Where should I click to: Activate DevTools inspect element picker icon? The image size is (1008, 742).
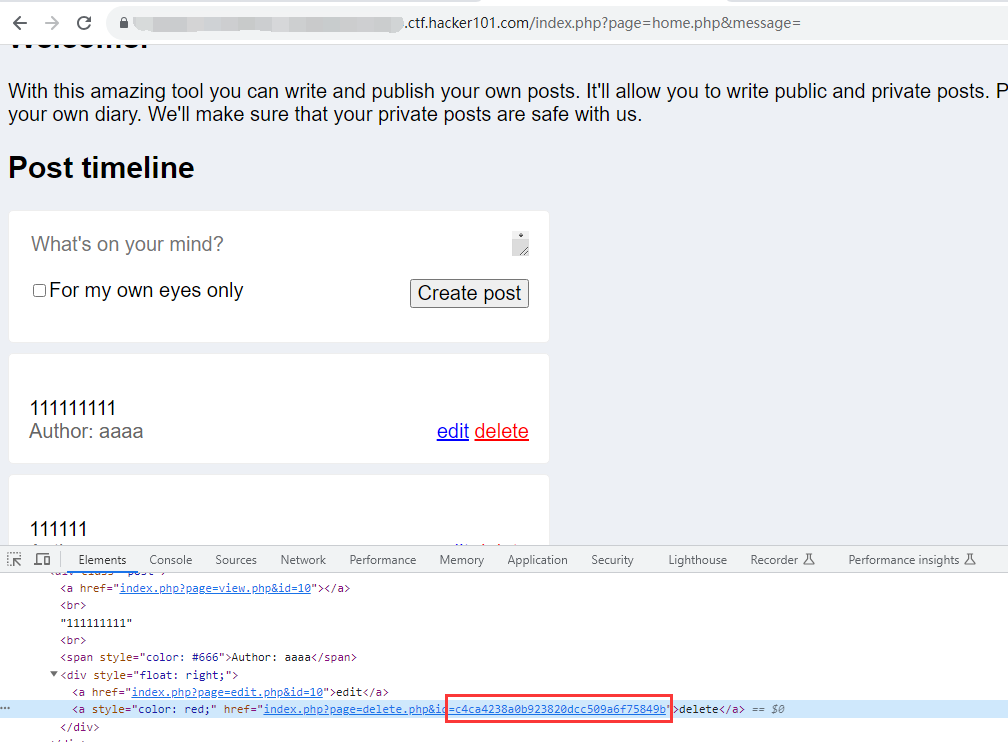[x=14, y=559]
